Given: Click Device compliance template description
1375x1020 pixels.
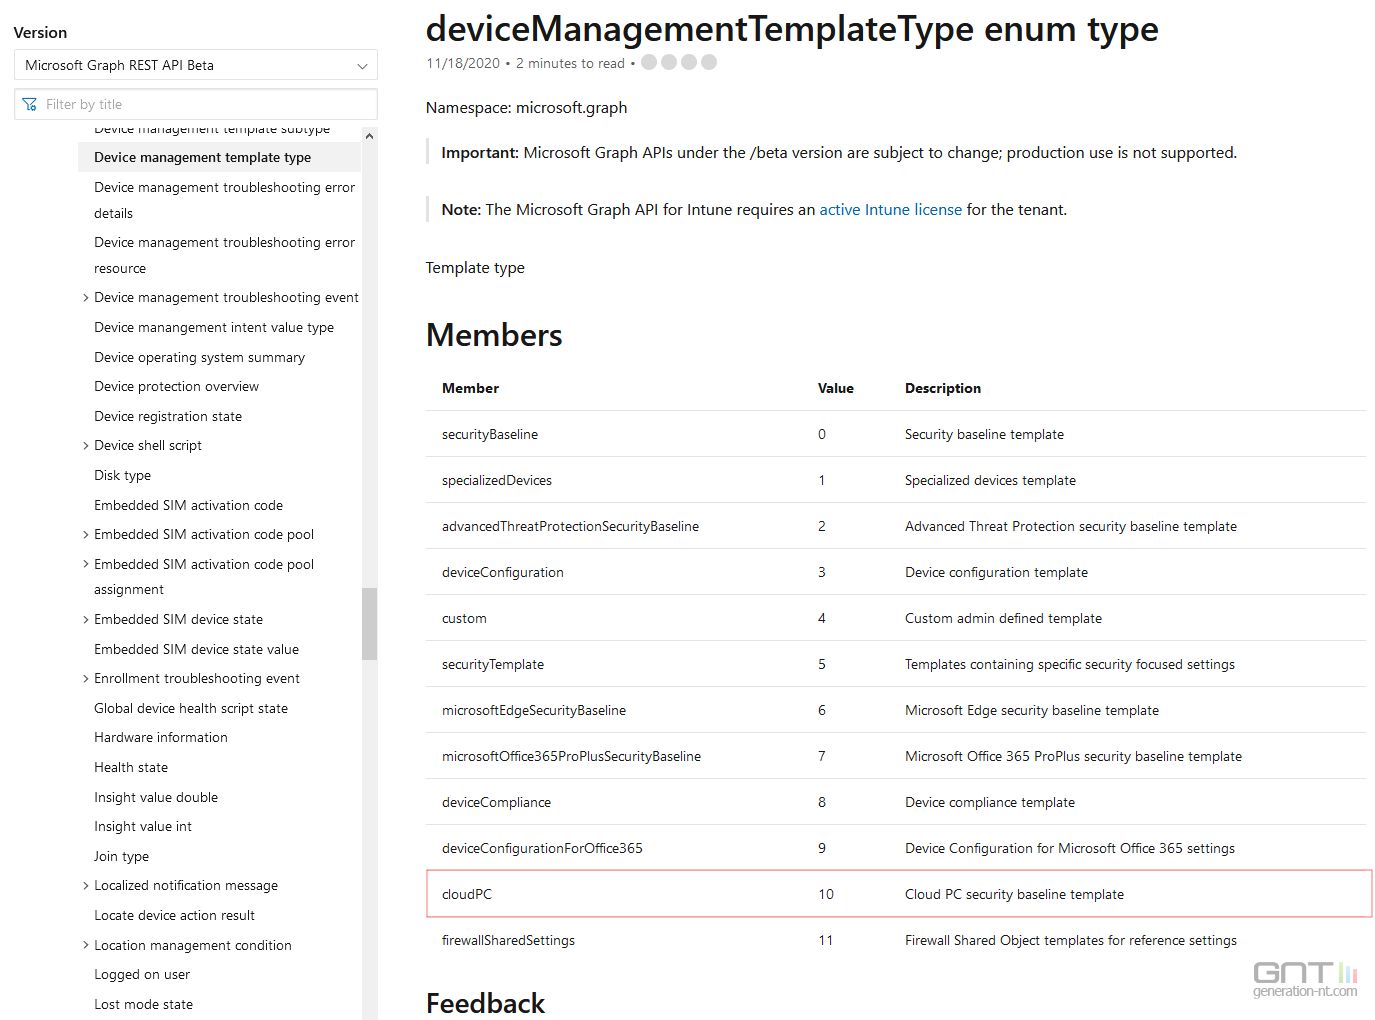Looking at the screenshot, I should click(x=990, y=802).
